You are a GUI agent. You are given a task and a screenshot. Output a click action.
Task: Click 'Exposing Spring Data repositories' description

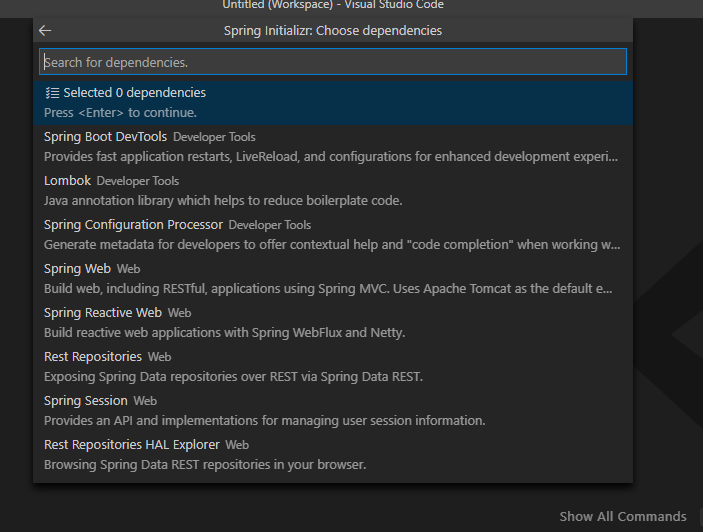click(x=233, y=376)
